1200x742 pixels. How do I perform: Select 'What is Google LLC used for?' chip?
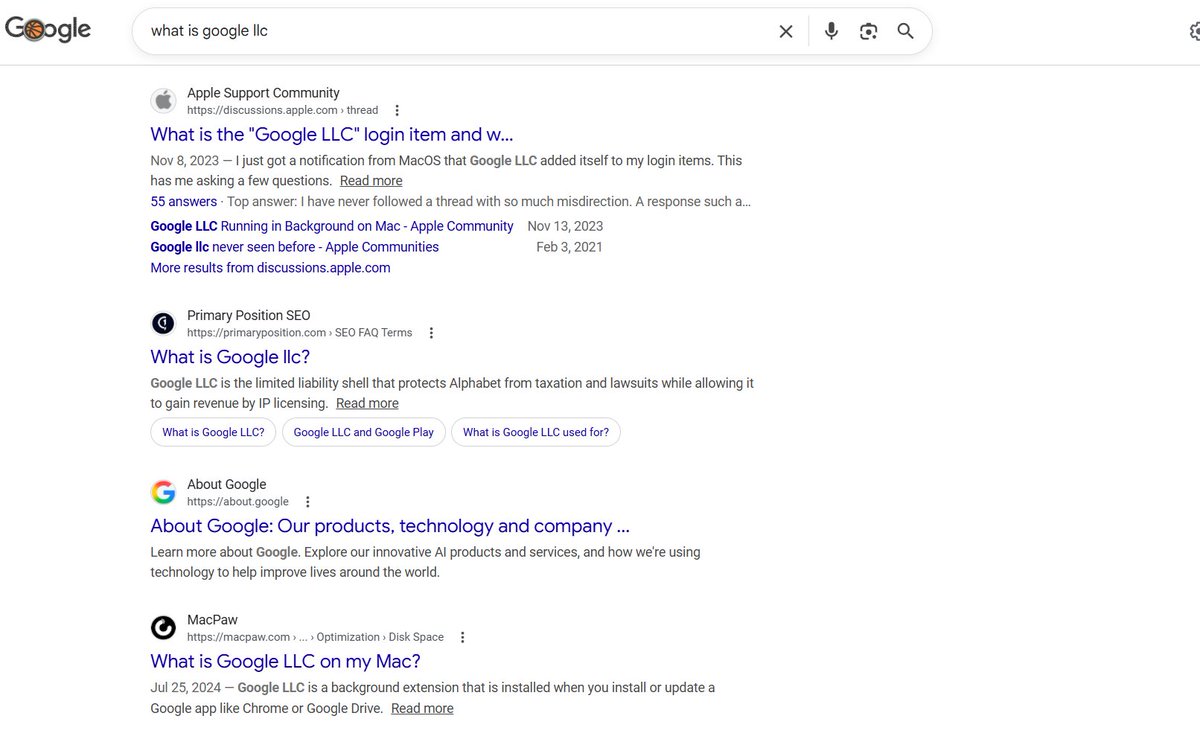536,432
